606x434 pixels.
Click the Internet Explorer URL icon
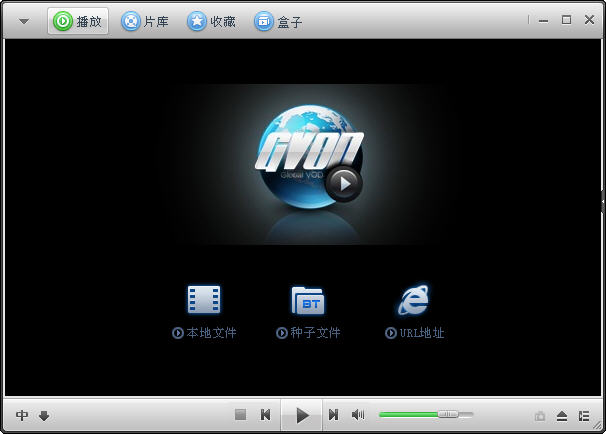(x=414, y=299)
